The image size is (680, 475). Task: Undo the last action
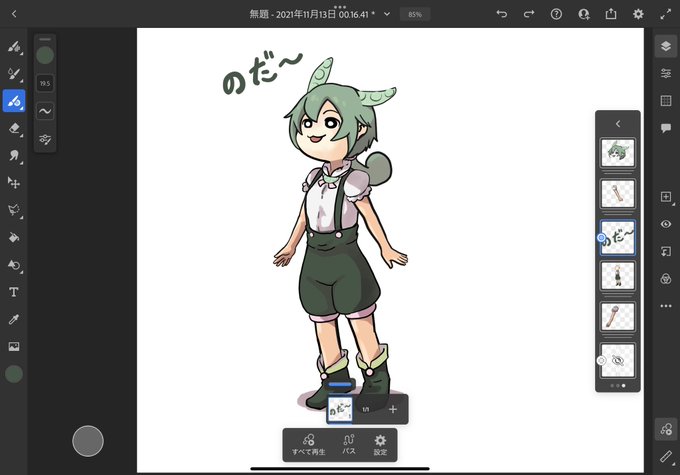coord(502,14)
